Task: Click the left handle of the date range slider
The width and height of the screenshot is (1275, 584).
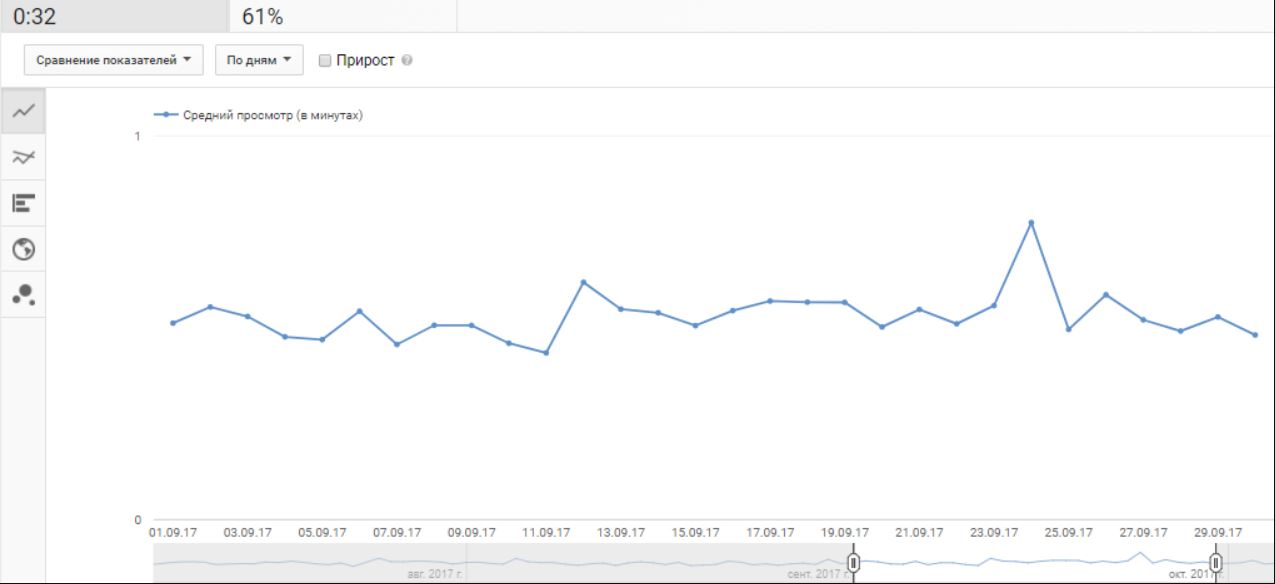Action: pos(853,563)
